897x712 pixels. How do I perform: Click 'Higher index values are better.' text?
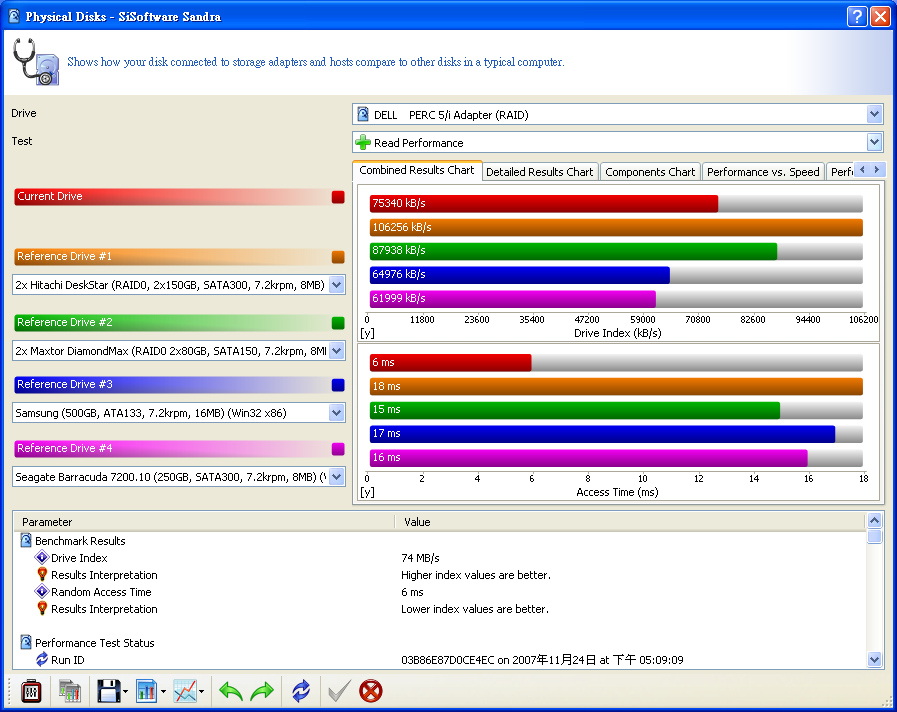476,575
